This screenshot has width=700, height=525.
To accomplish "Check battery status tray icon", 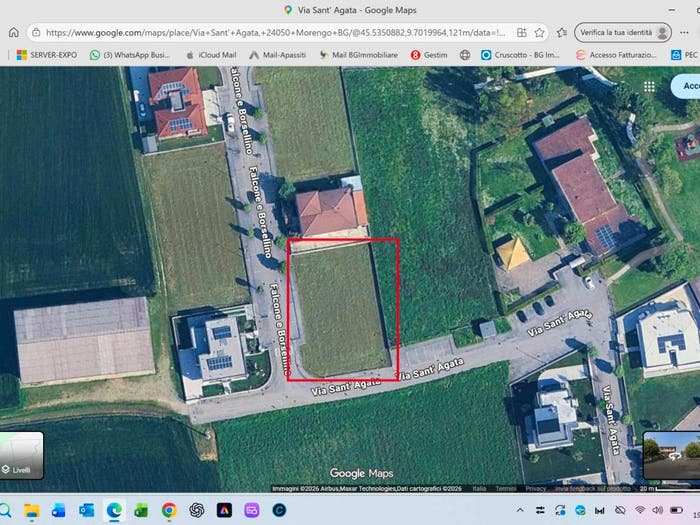I will (x=676, y=510).
